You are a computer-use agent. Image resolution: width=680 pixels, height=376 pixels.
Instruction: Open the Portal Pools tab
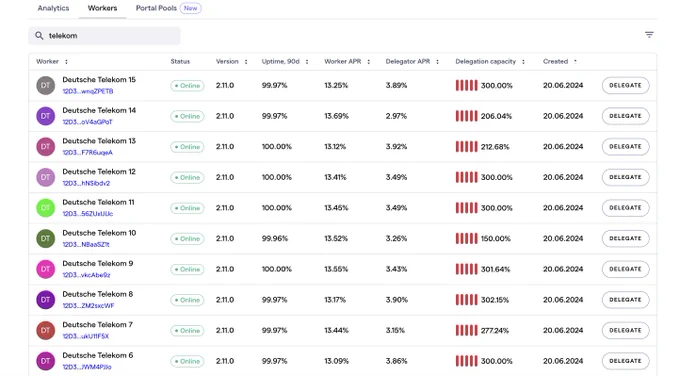coord(156,8)
